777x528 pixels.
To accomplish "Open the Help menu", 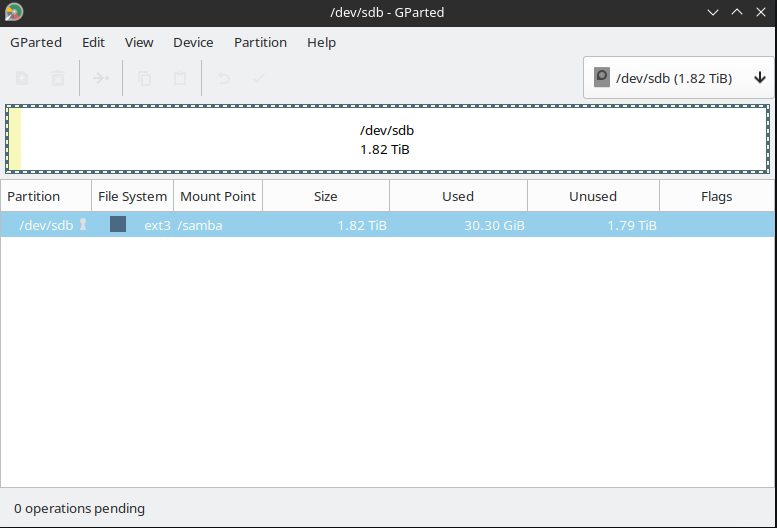I will 321,43.
